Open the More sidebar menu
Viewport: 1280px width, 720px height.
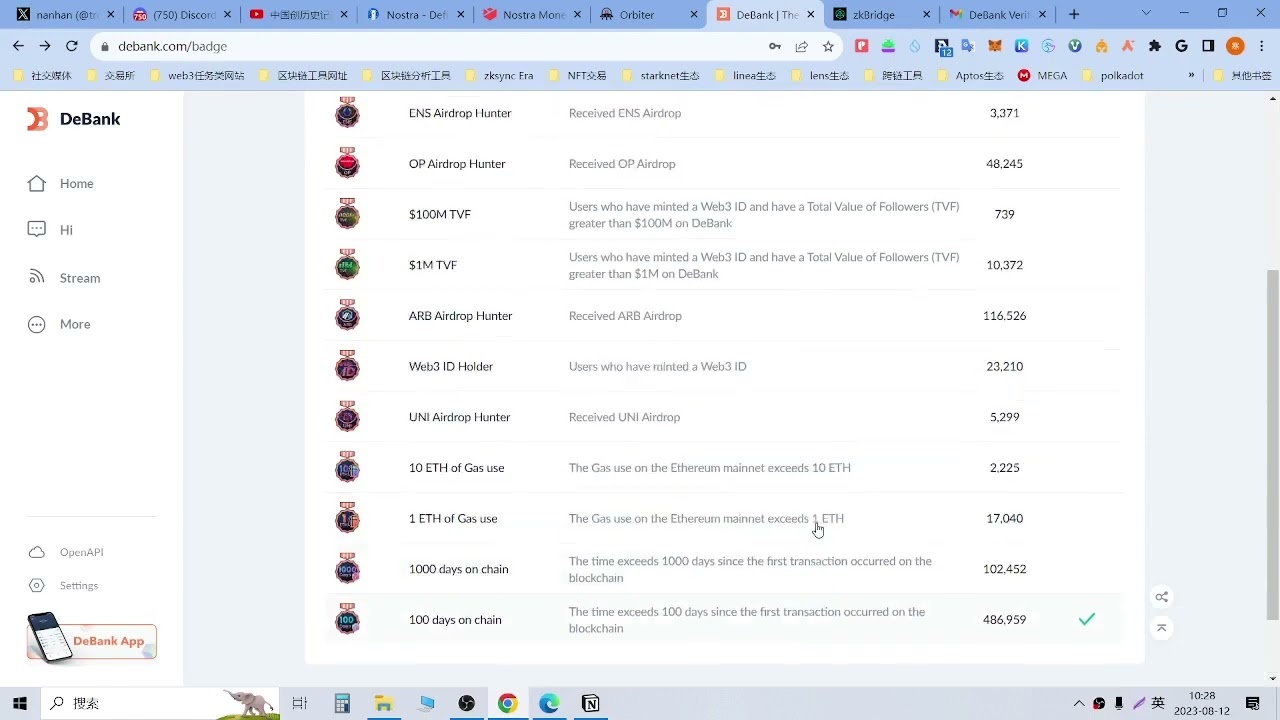pyautogui.click(x=59, y=324)
